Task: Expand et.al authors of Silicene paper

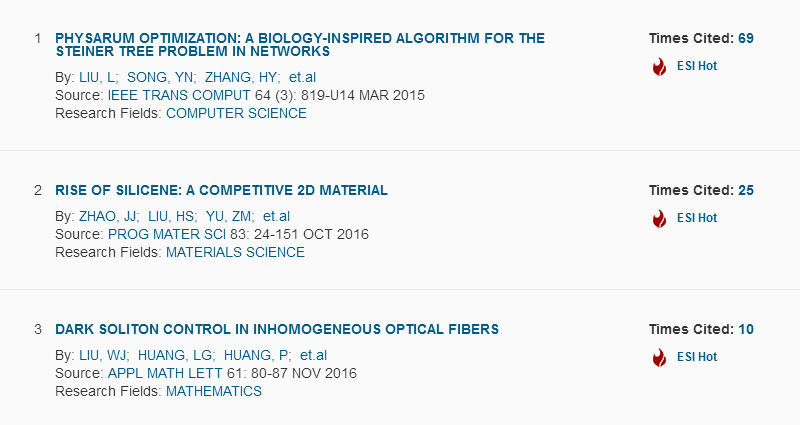Action: point(276,216)
